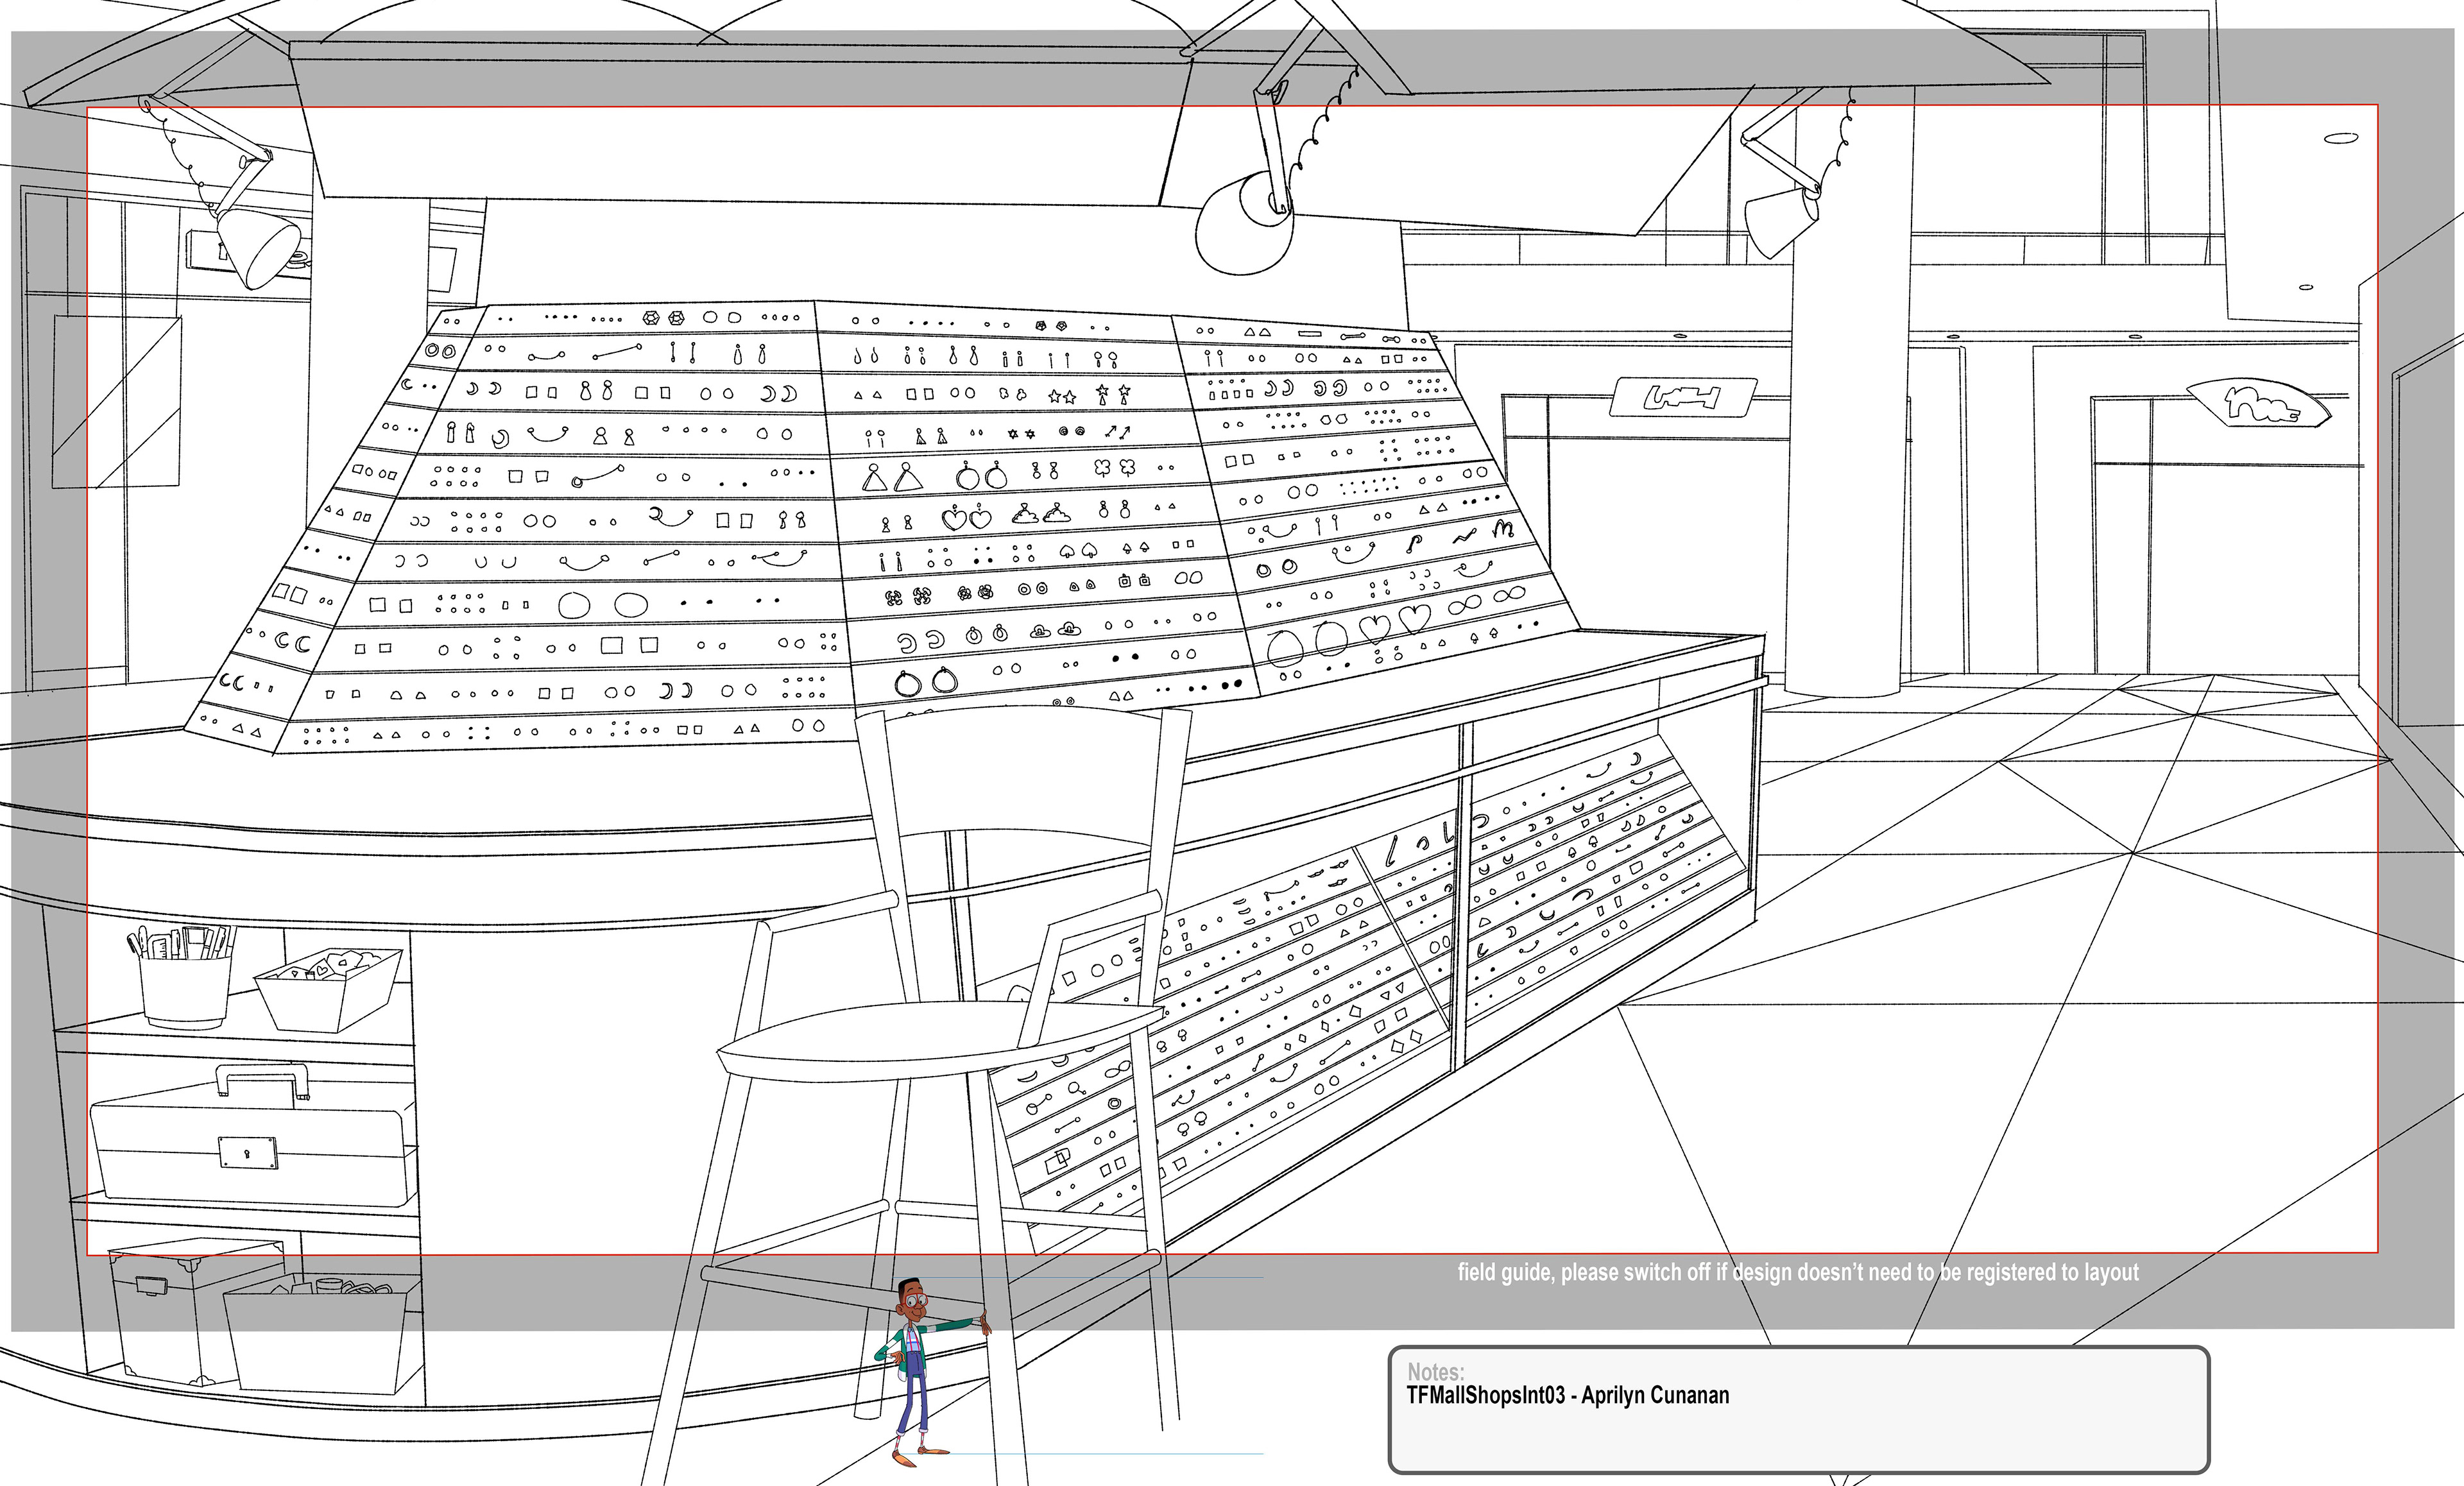The height and width of the screenshot is (1486, 2464).
Task: Click the pencil cup on the shelf
Action: point(185,986)
